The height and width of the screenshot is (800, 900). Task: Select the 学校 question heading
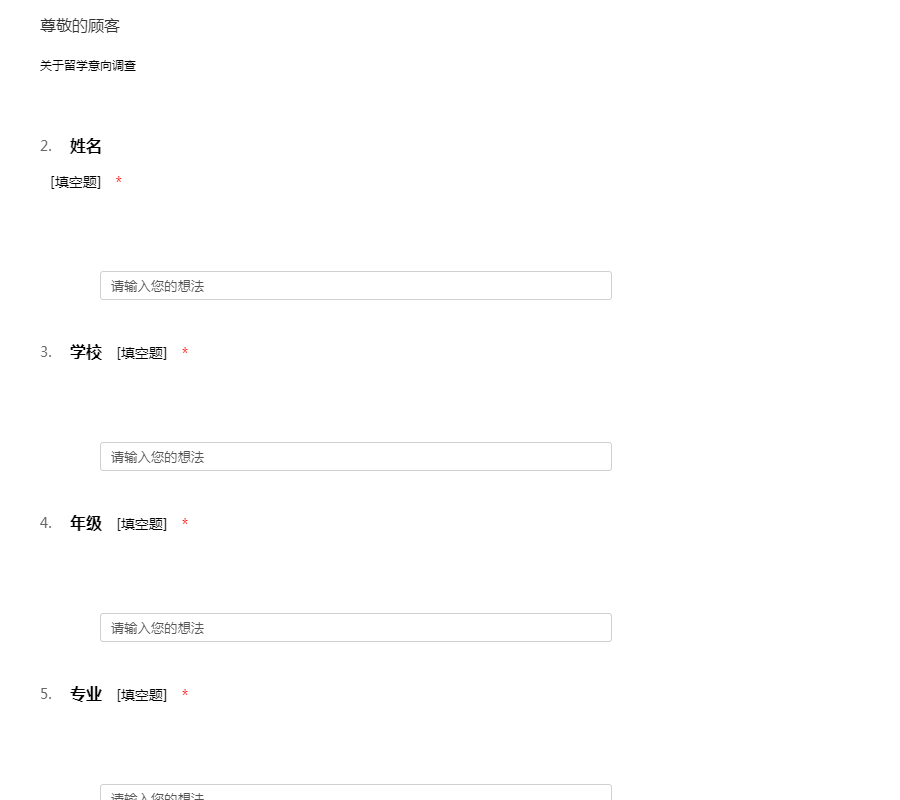(x=86, y=352)
